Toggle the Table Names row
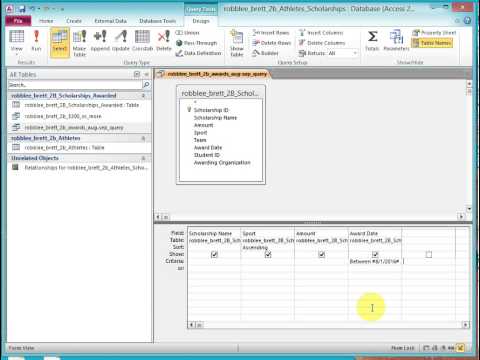Image resolution: width=480 pixels, height=360 pixels. click(x=432, y=43)
